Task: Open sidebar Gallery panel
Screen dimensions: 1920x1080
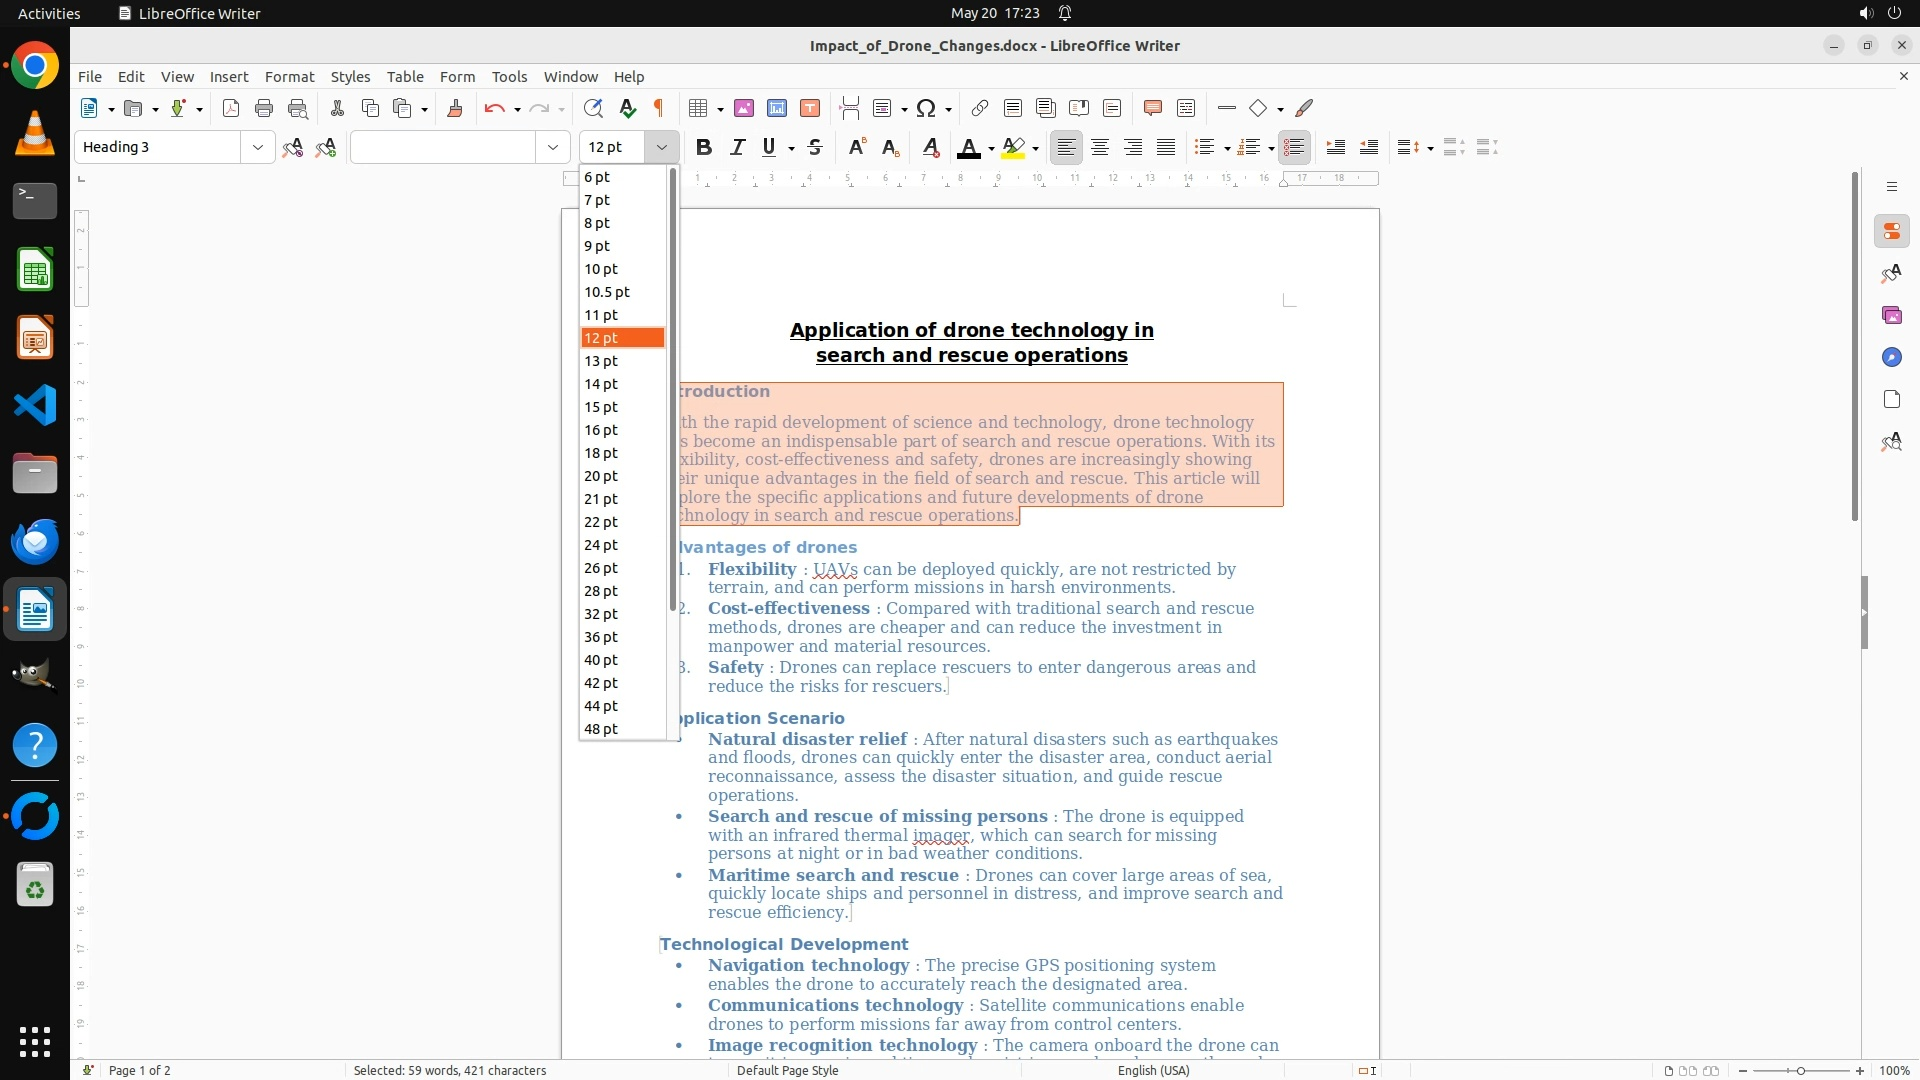Action: click(1891, 315)
